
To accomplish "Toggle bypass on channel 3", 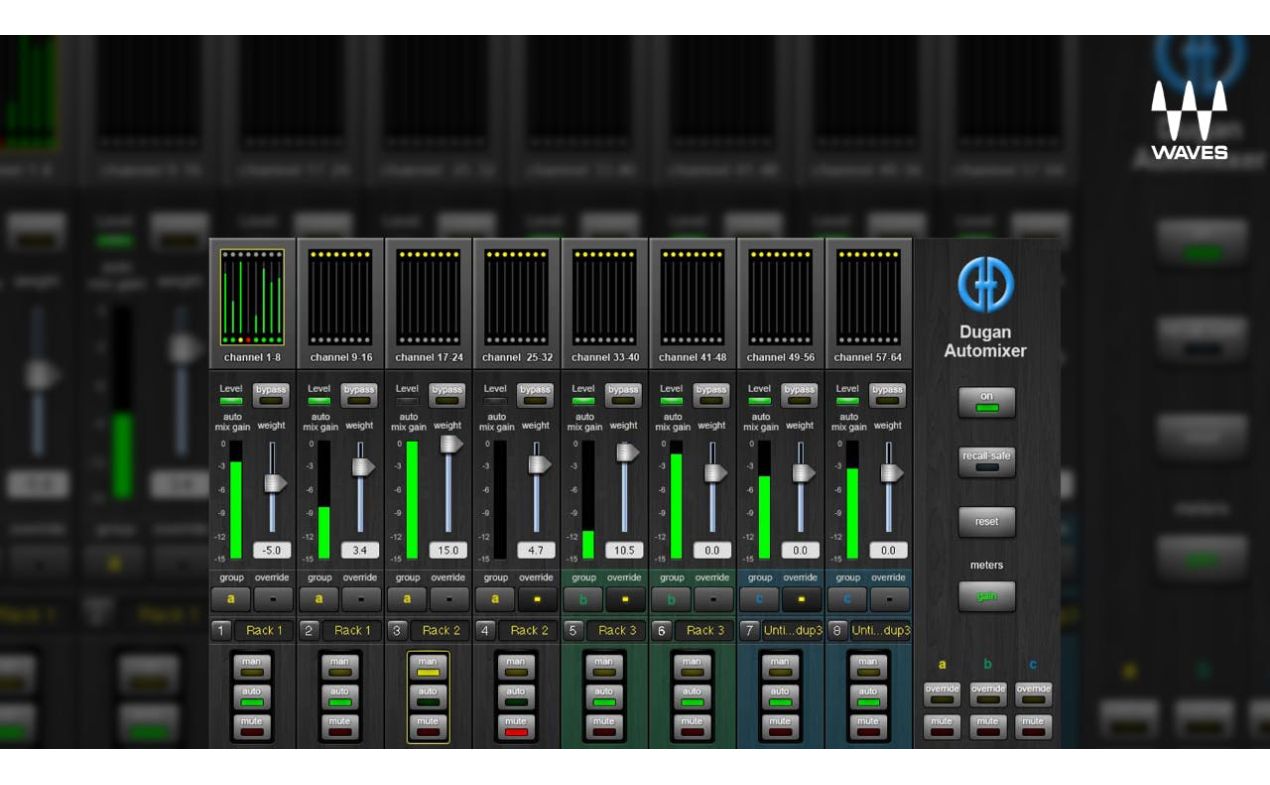I will (x=447, y=394).
